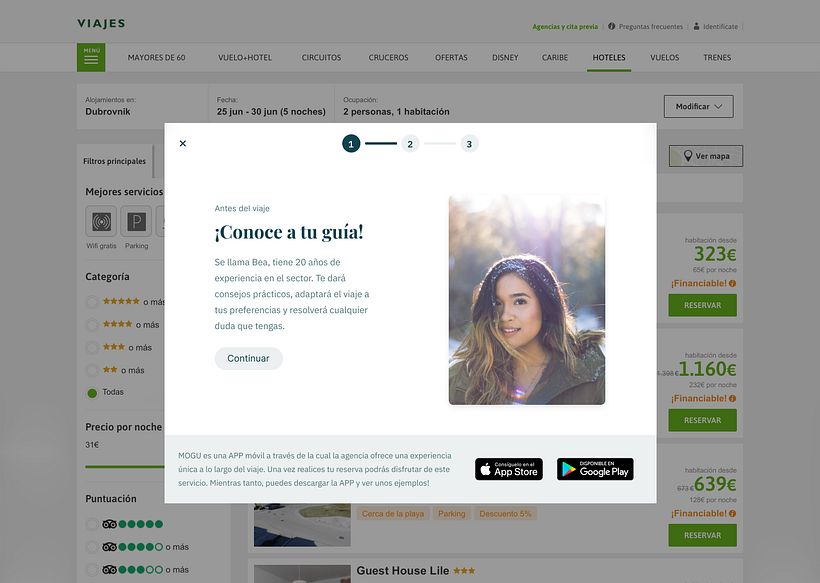
Task: Open the CARIBE menu item
Action: tap(554, 58)
